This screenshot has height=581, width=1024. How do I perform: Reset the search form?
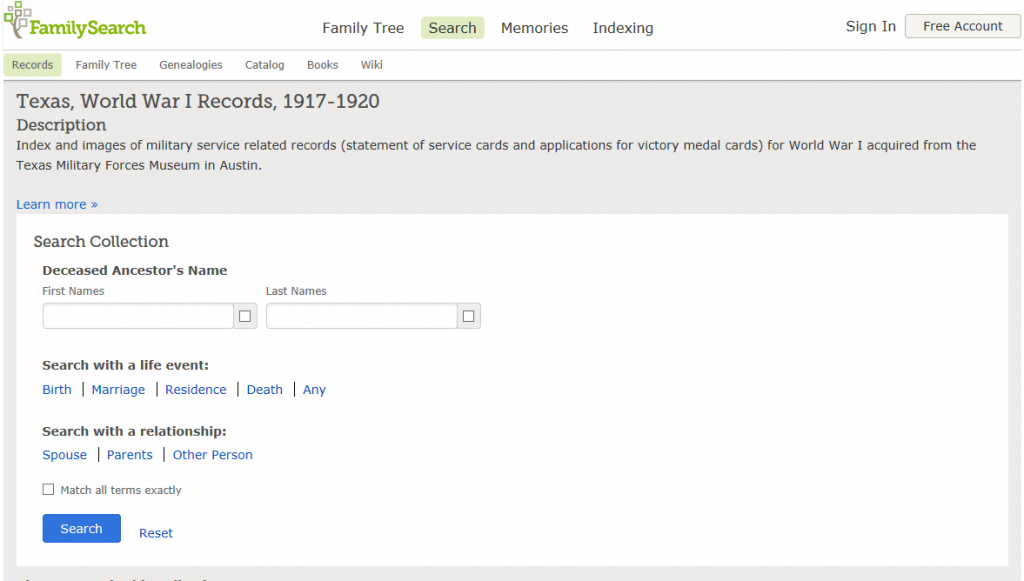click(x=155, y=533)
